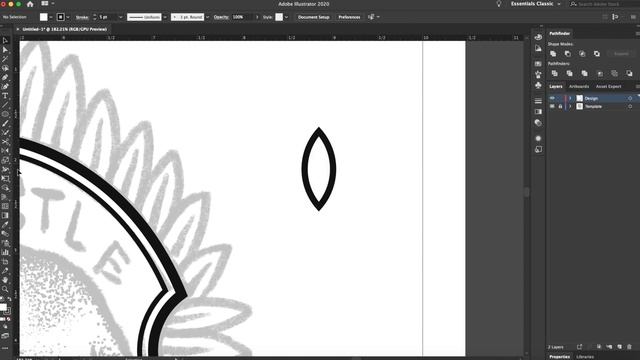Select the Layers tab

point(556,87)
